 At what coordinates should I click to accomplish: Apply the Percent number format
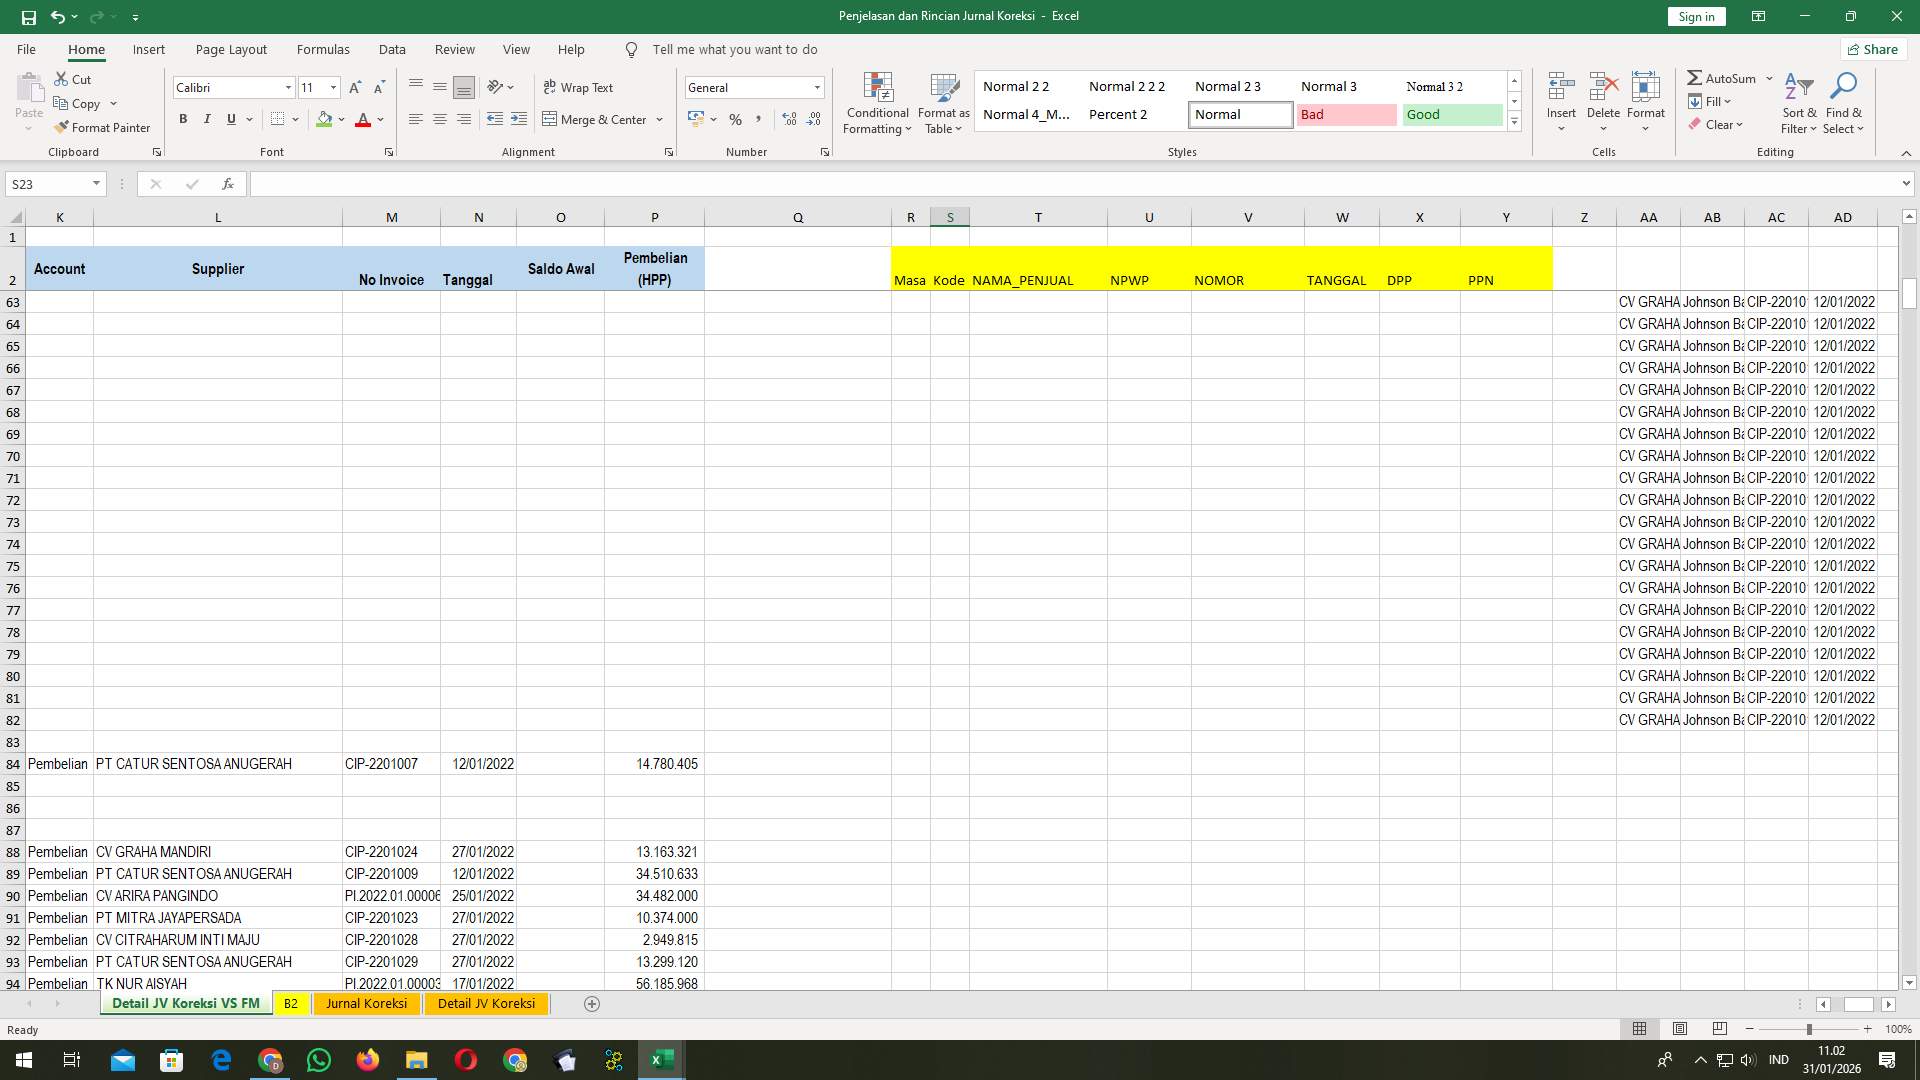coord(736,119)
